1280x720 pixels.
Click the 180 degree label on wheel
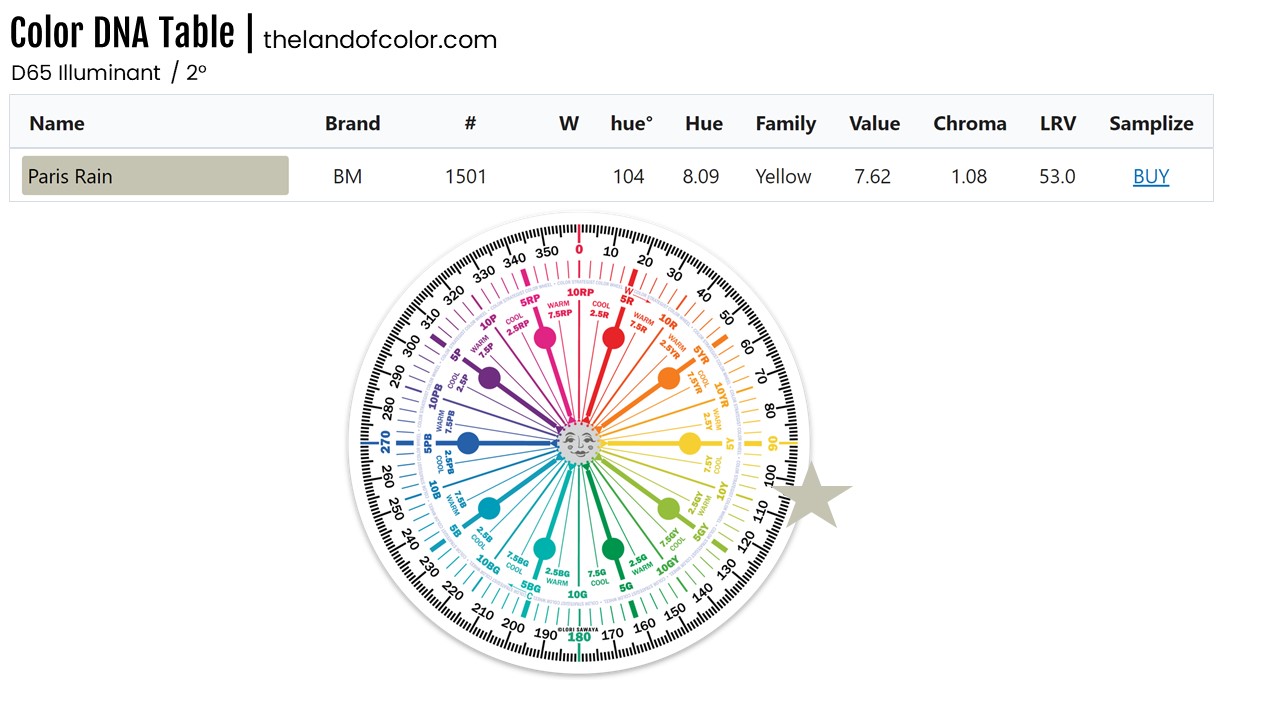[x=579, y=637]
